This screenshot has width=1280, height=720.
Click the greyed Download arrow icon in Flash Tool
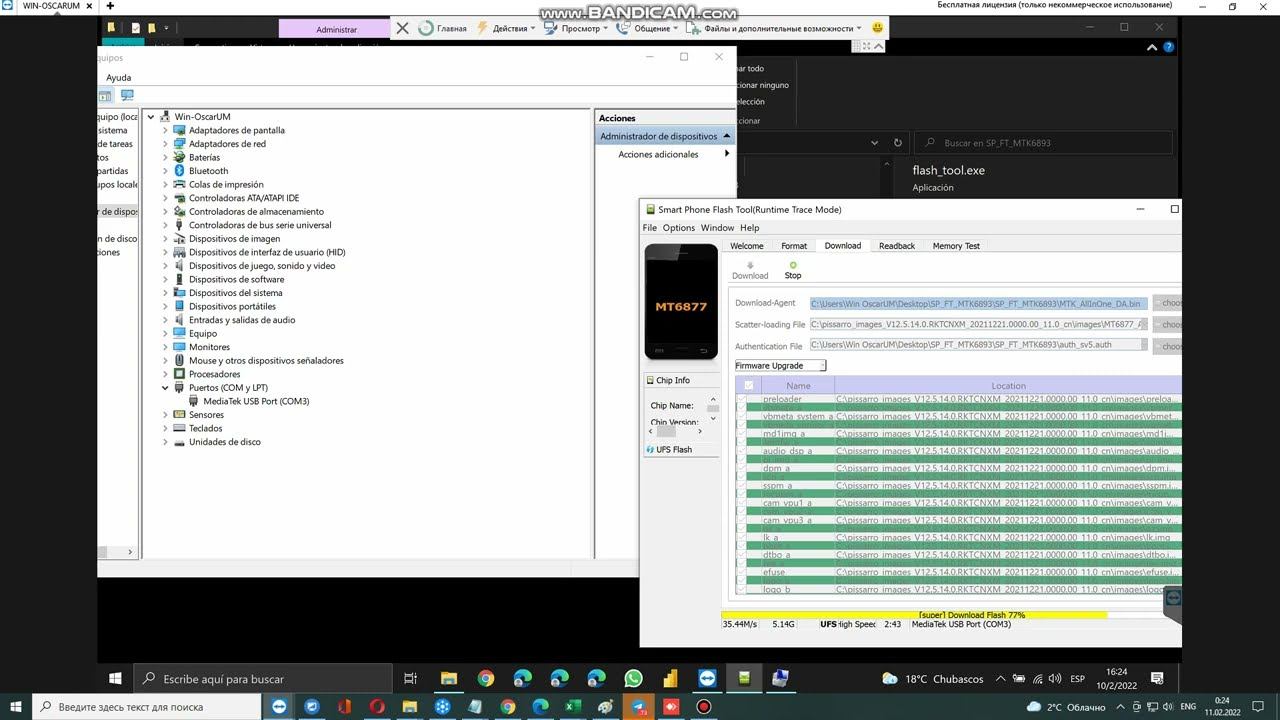(750, 265)
